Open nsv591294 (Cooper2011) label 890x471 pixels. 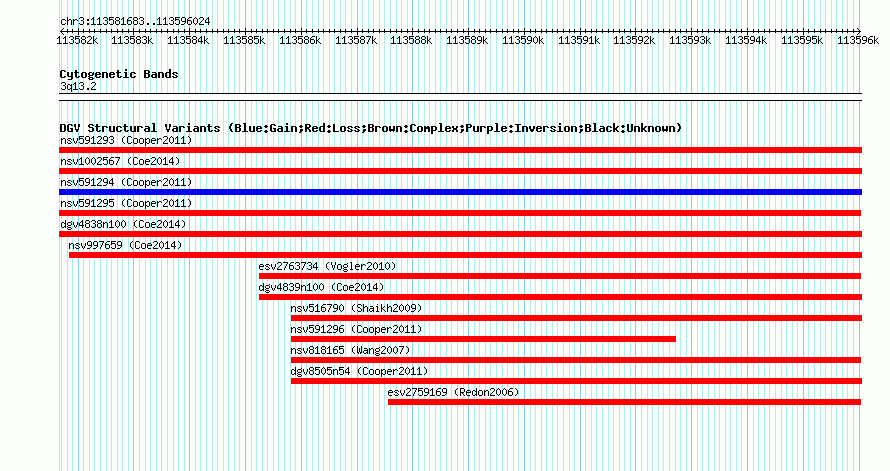(126, 182)
